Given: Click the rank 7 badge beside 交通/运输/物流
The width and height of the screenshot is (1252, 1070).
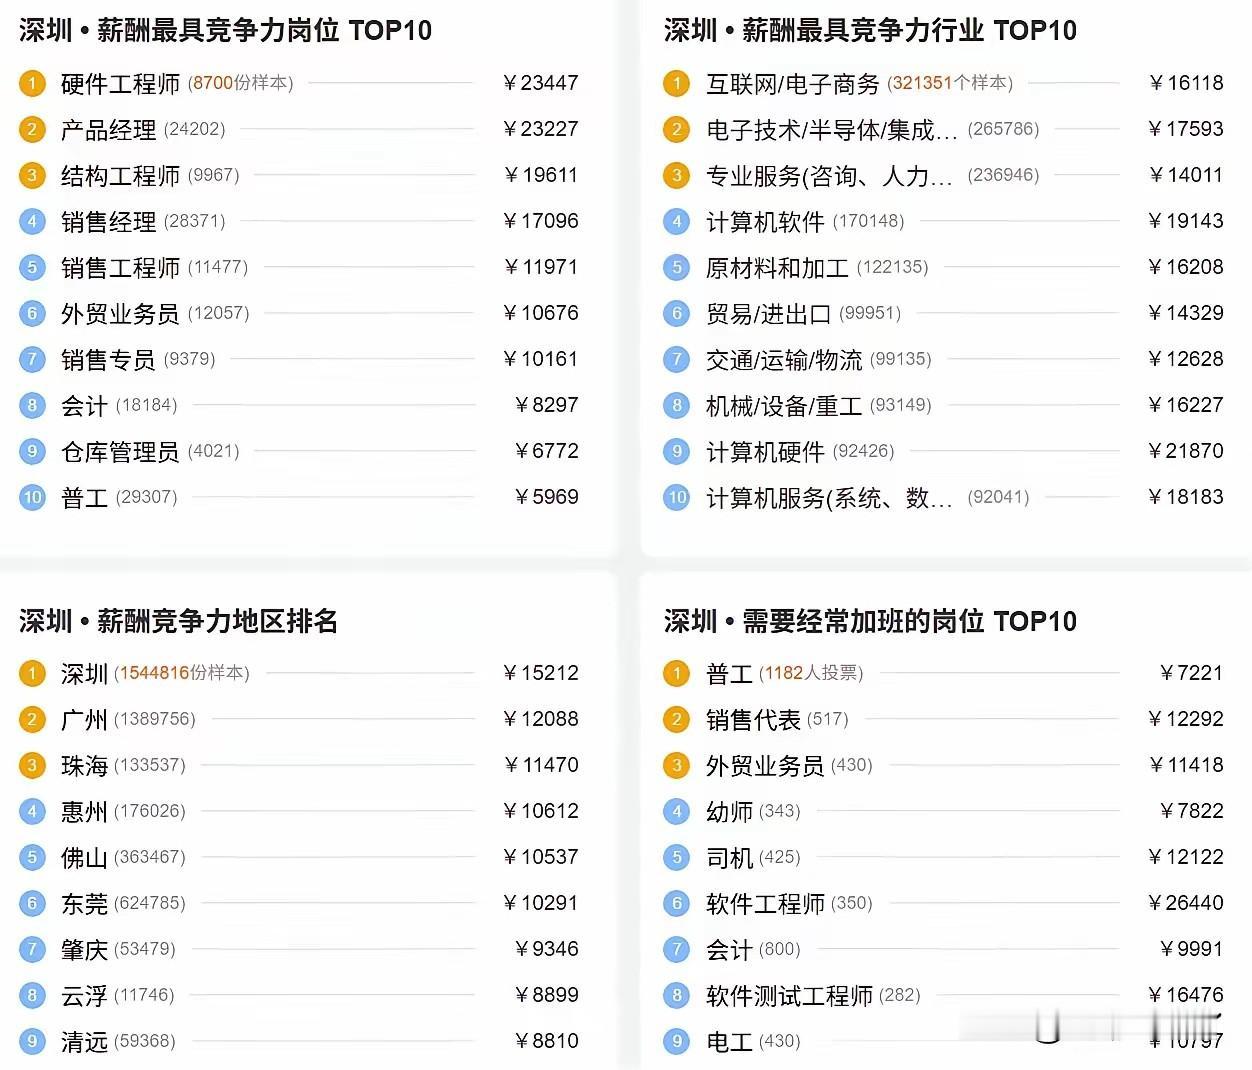Looking at the screenshot, I should (677, 359).
